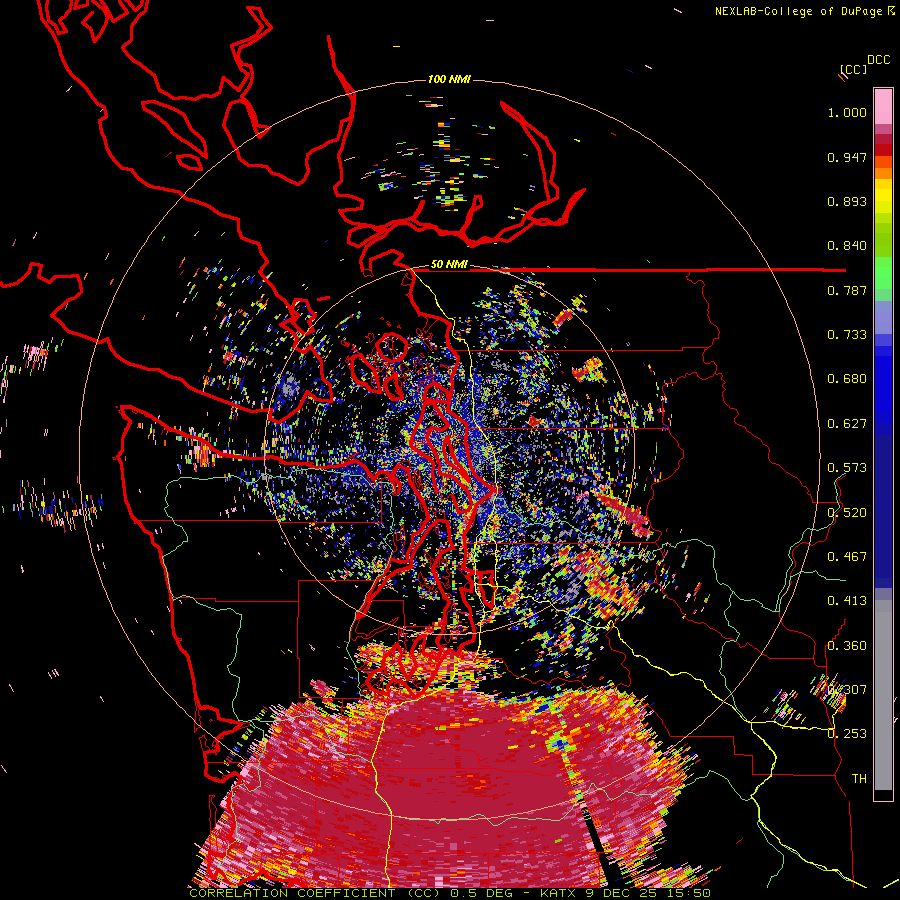Click the NEXLAB-College of DuPage label
This screenshot has width=900, height=900.
799,11
